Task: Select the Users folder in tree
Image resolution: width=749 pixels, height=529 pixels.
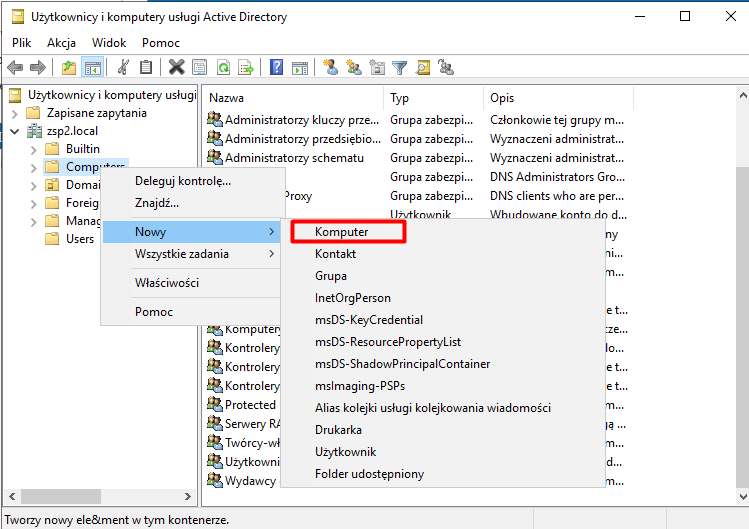Action: (x=79, y=239)
